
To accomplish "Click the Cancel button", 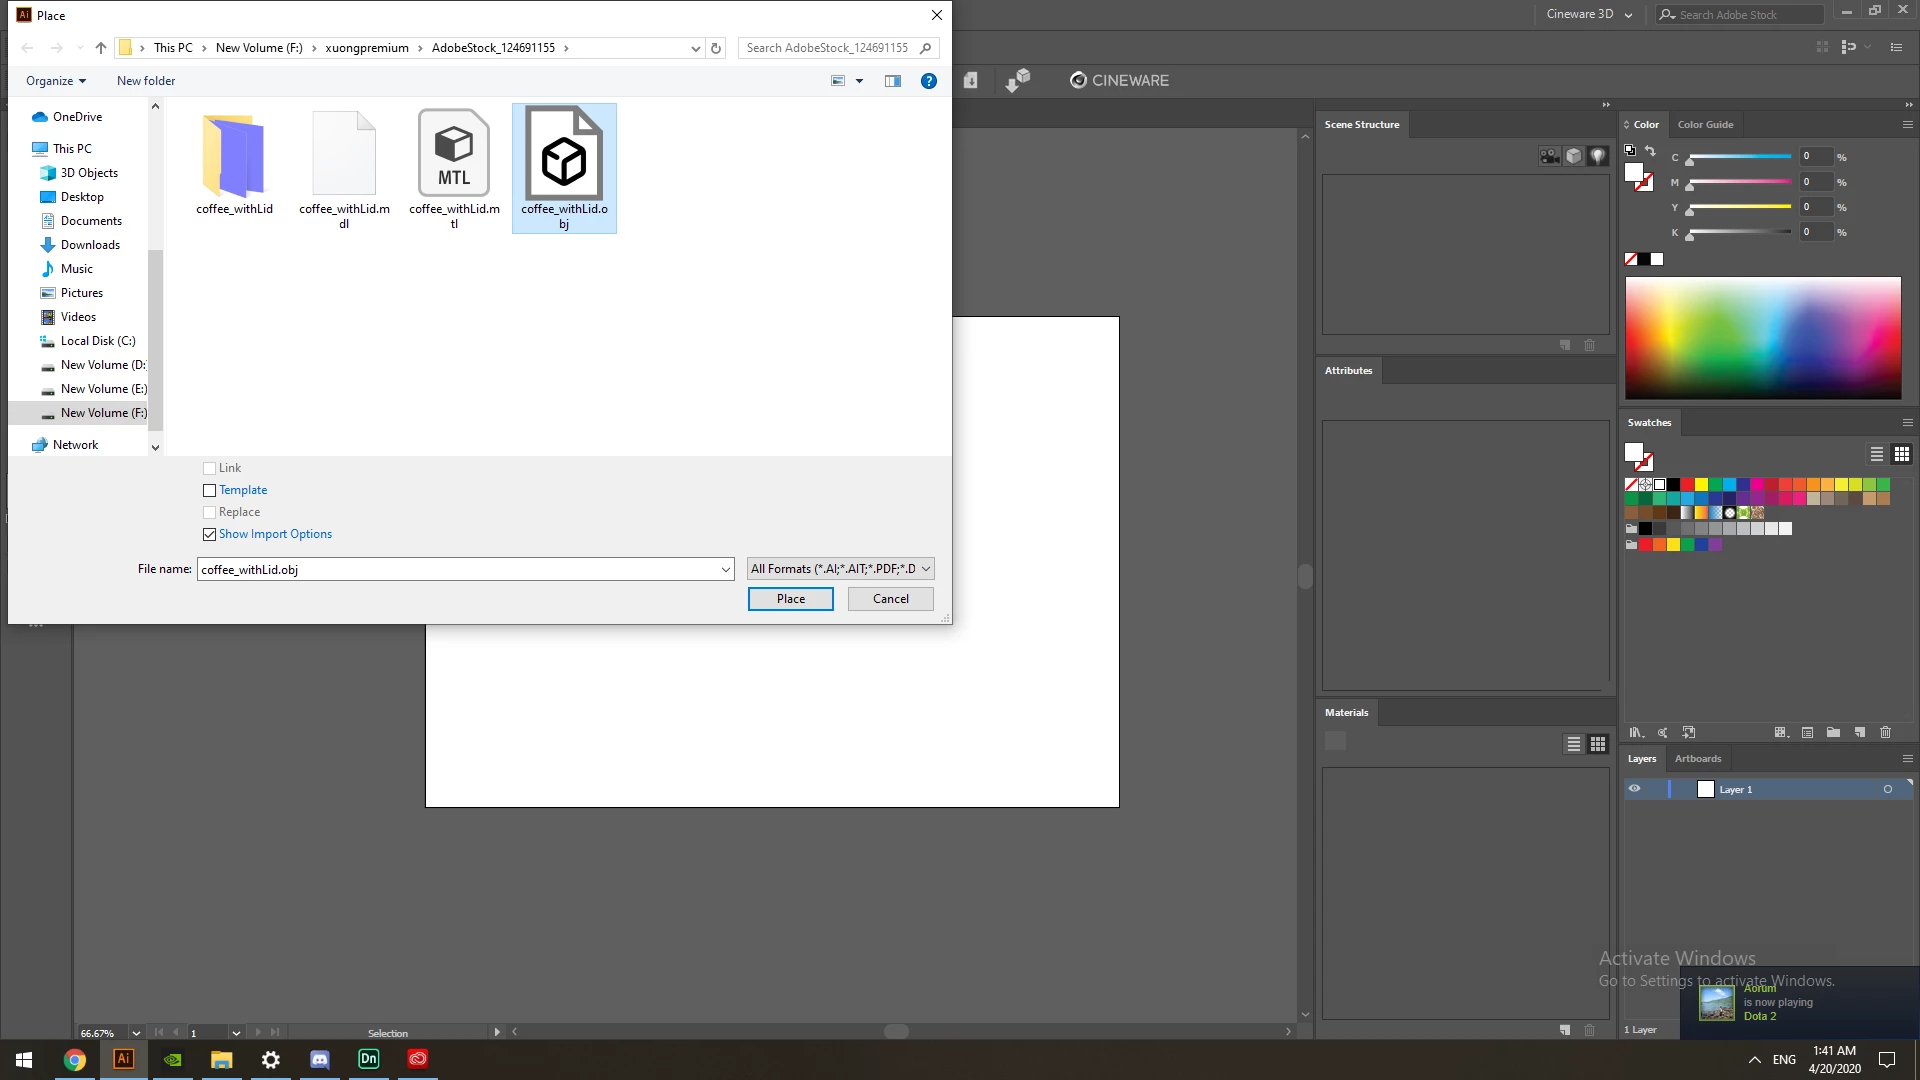I will pyautogui.click(x=890, y=599).
